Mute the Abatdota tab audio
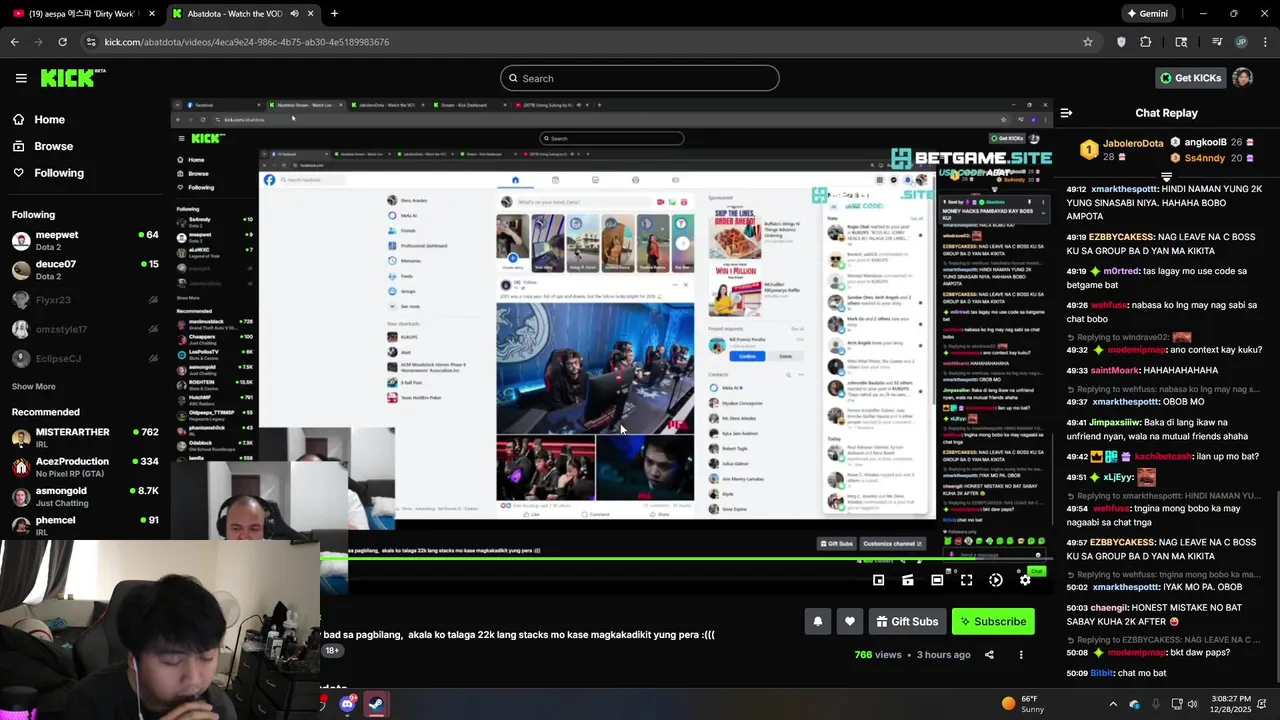 point(294,14)
